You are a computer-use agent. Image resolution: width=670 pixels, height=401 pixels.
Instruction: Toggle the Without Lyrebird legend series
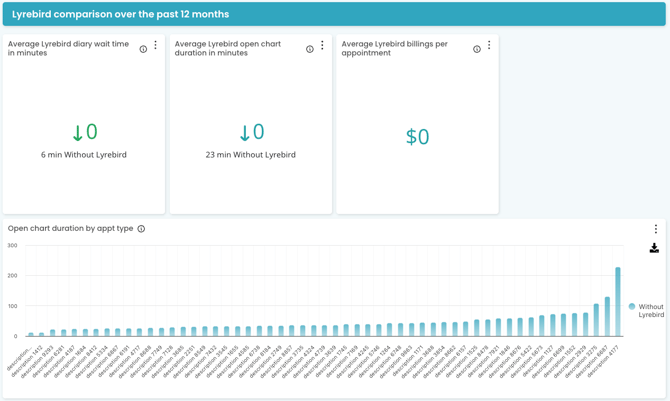tap(646, 310)
